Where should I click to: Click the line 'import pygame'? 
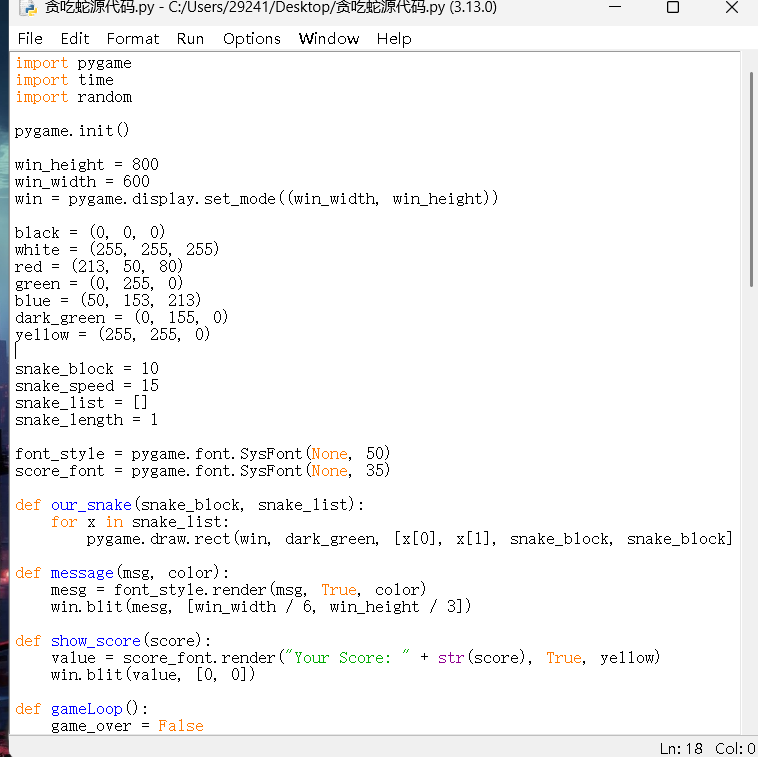[x=73, y=63]
